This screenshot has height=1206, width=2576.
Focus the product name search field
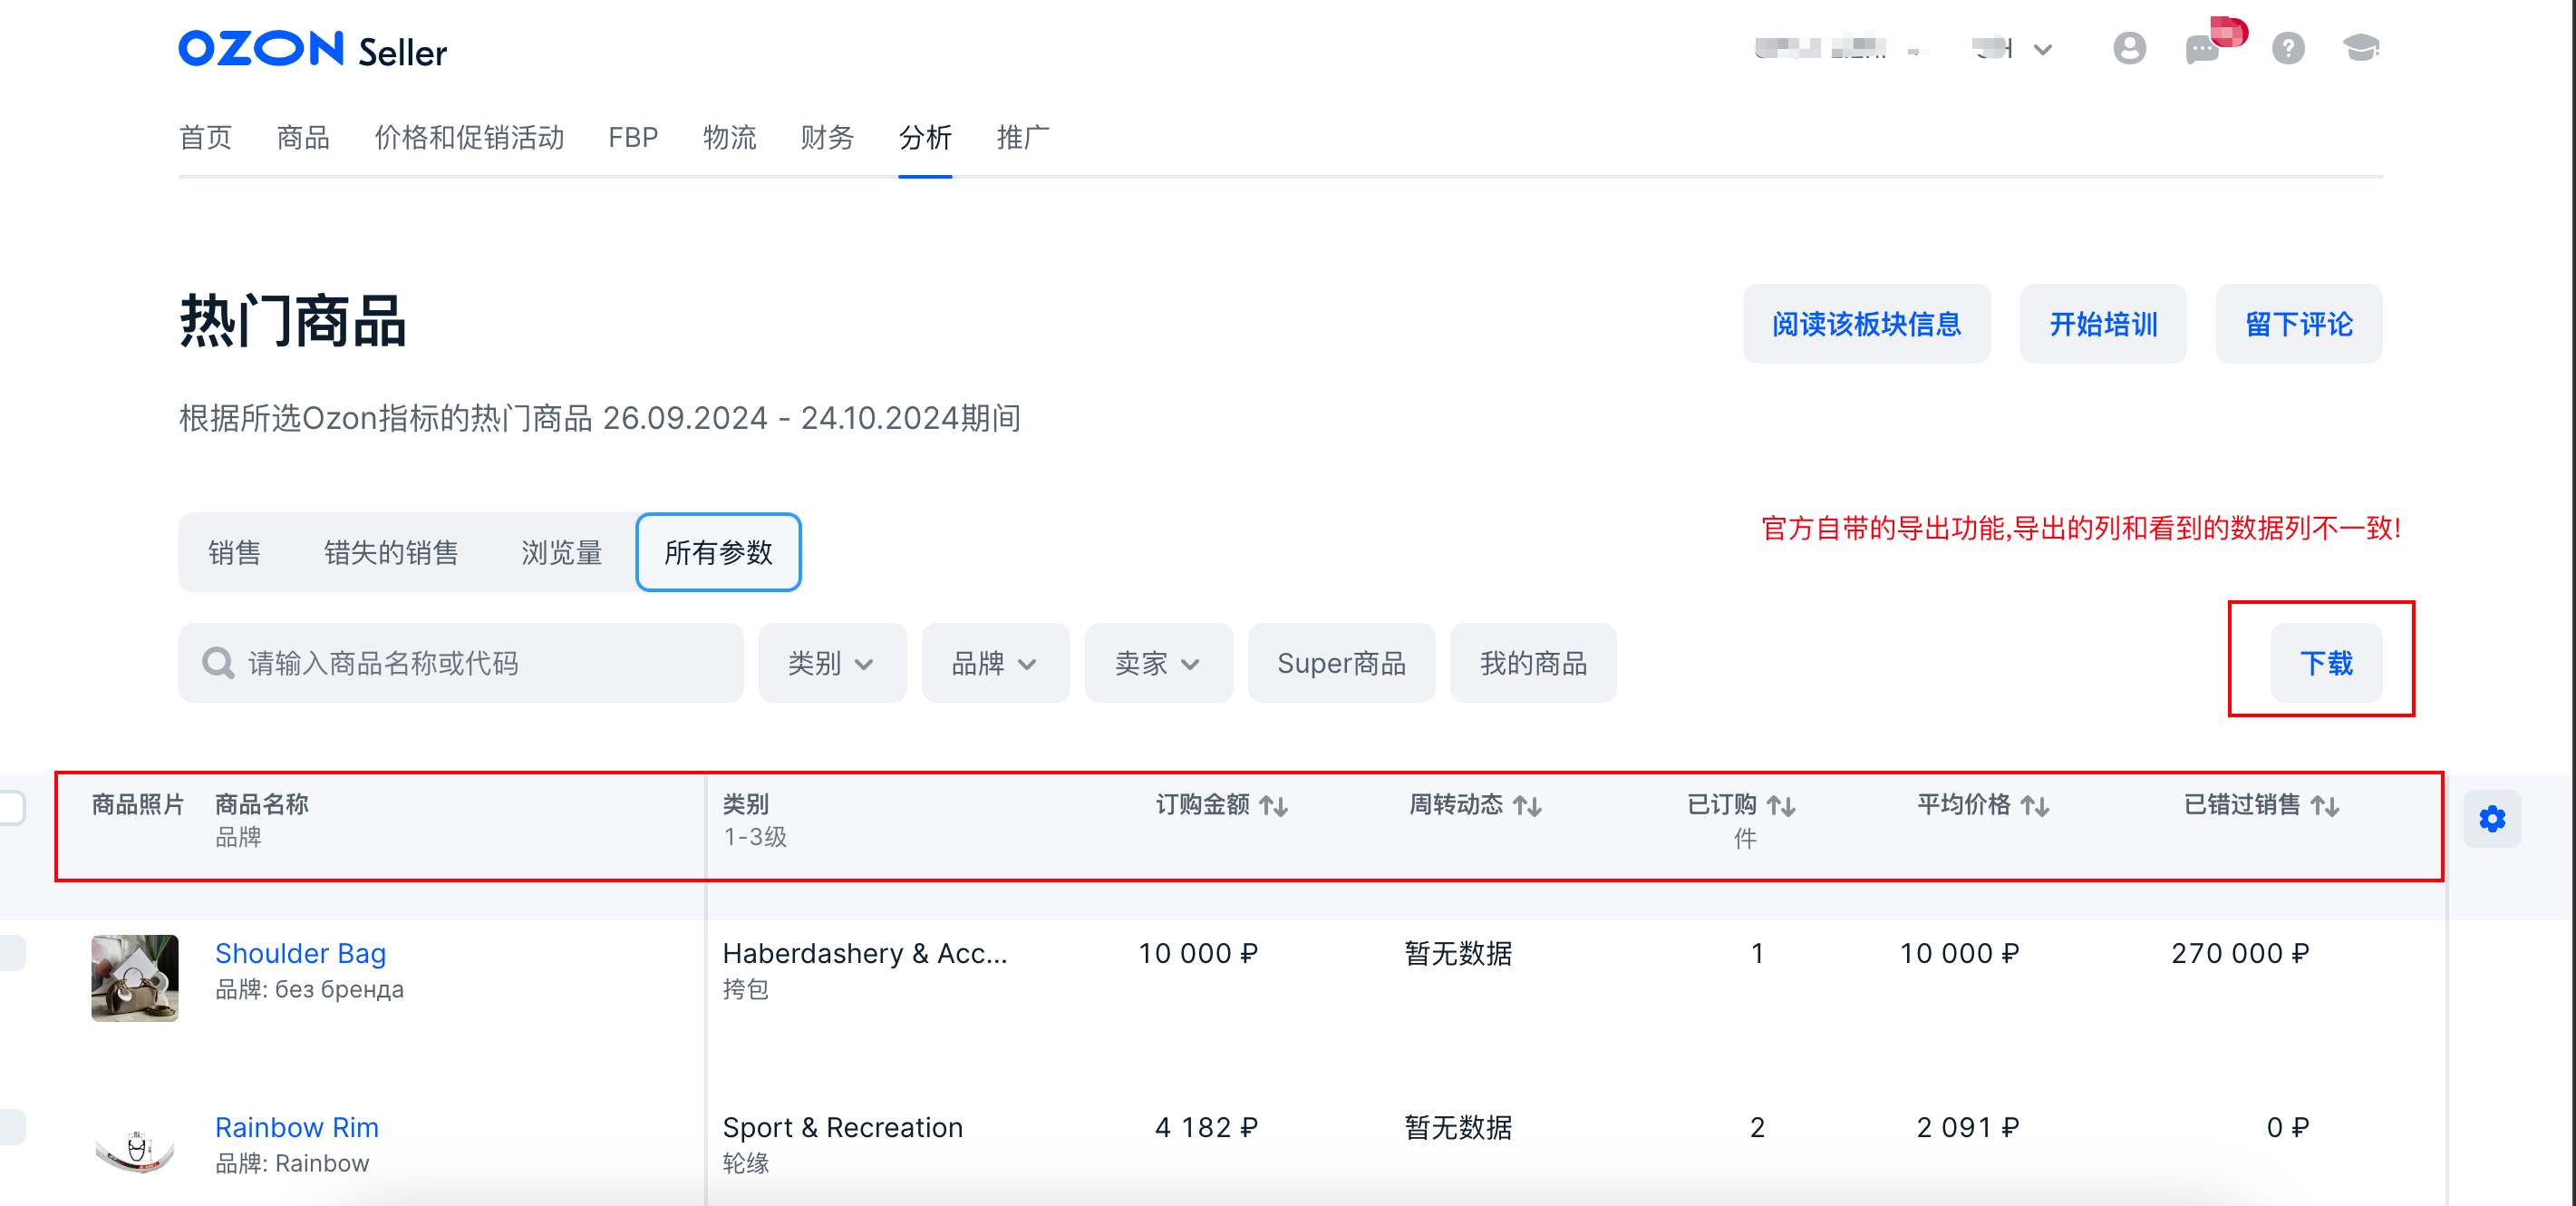pyautogui.click(x=480, y=663)
